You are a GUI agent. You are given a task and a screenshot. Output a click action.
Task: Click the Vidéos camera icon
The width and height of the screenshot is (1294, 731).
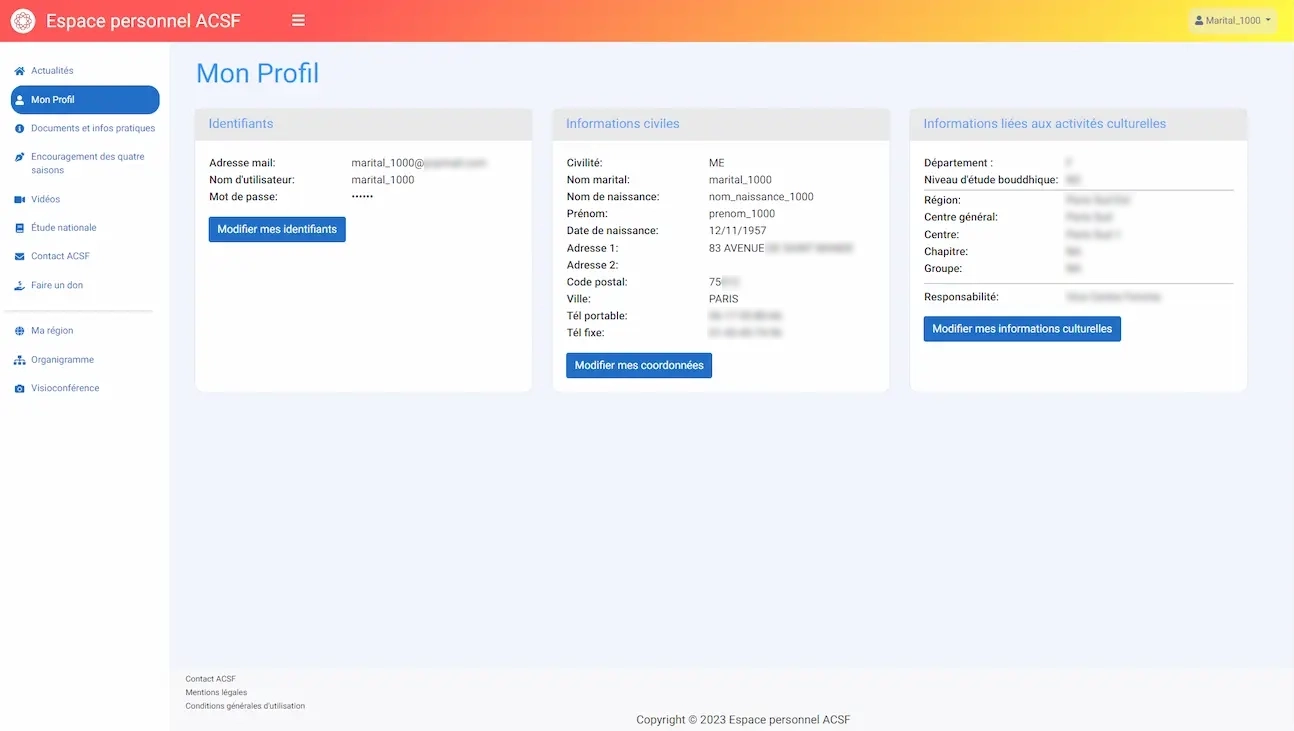19,200
